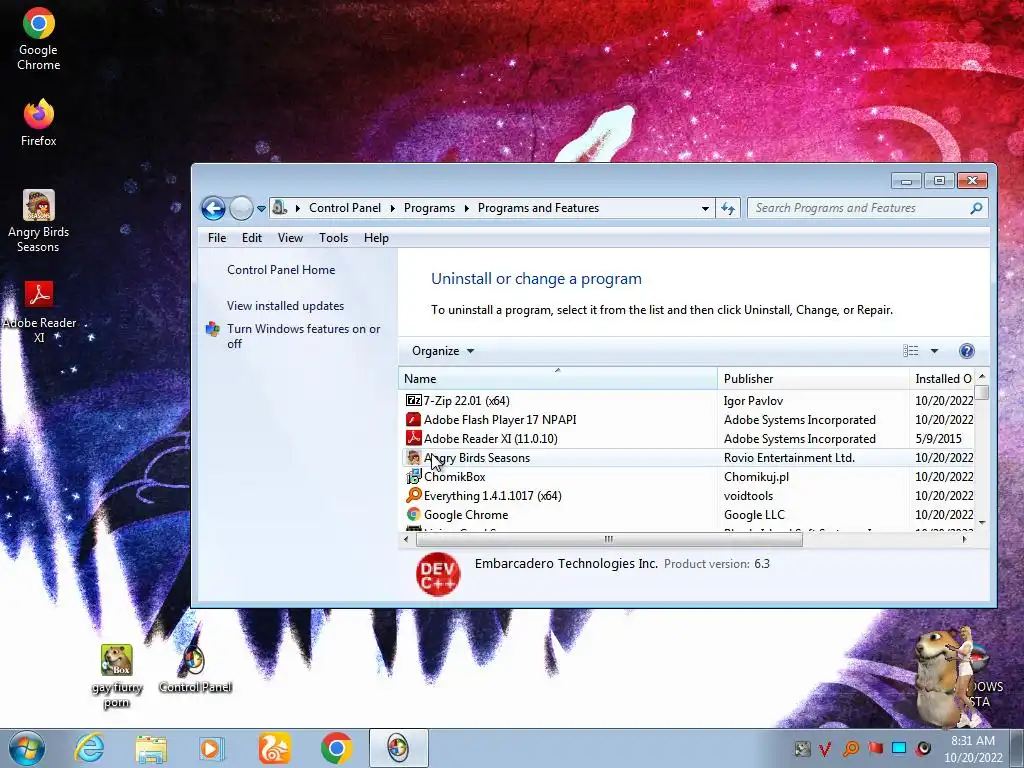Click voidtools publisher cell
1024x768 pixels.
click(x=748, y=496)
